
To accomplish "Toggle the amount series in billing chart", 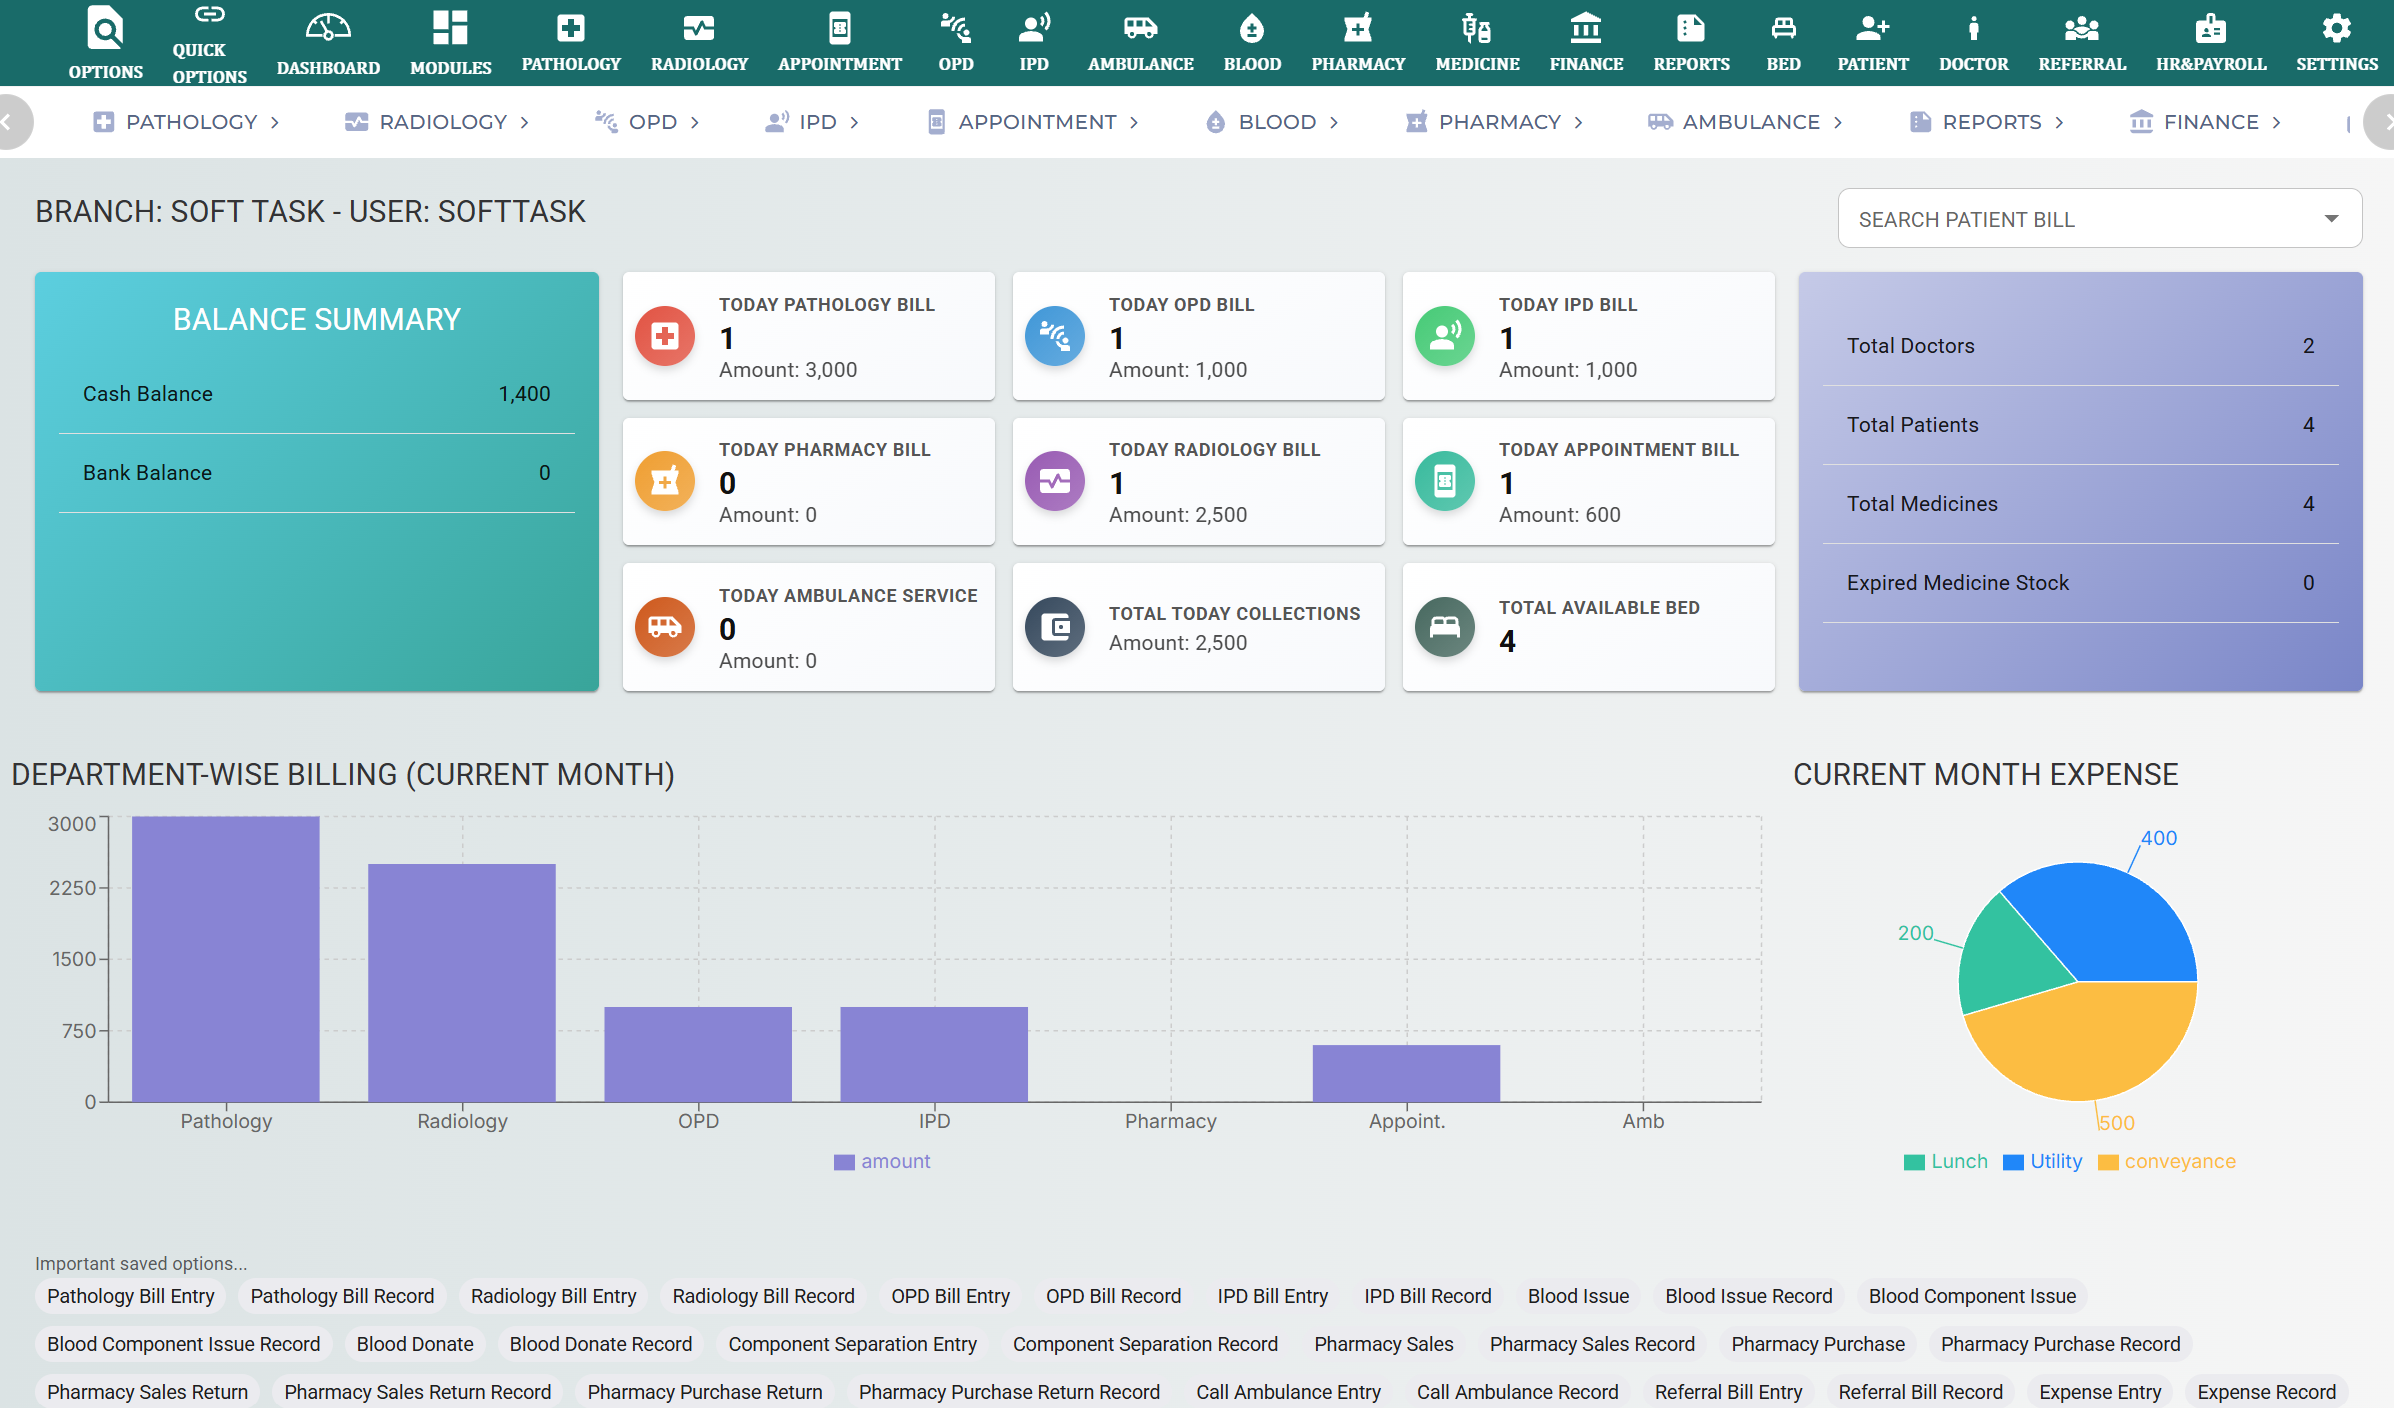I will pyautogui.click(x=881, y=1161).
